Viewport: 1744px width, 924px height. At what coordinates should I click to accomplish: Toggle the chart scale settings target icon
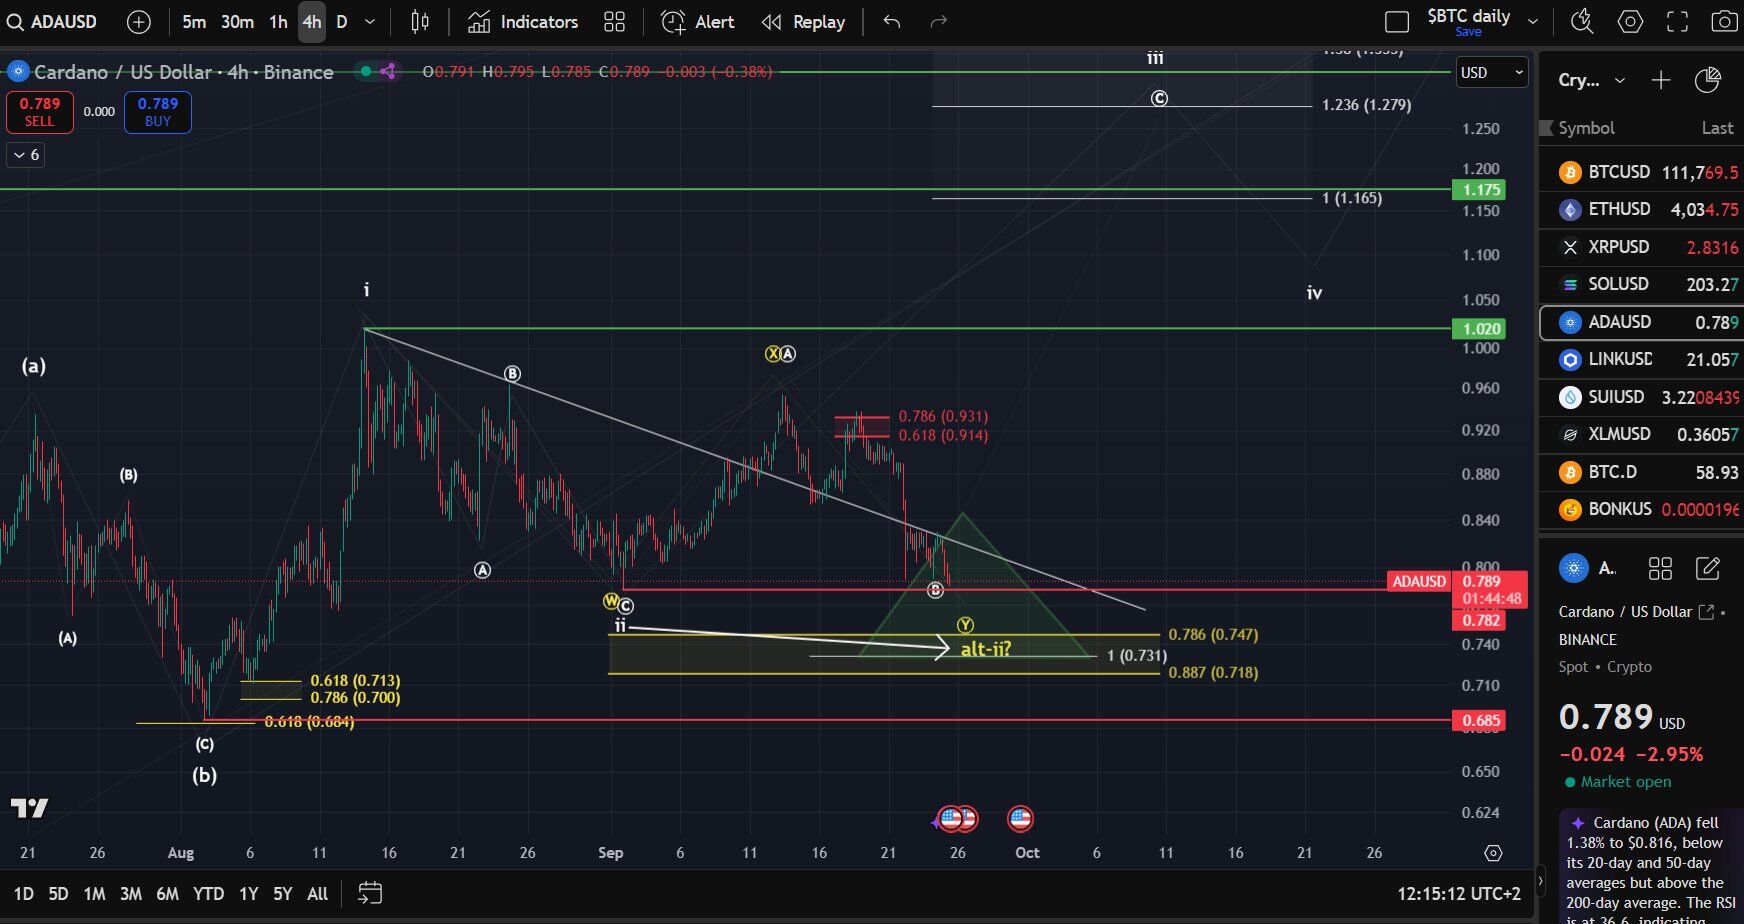(x=1493, y=853)
